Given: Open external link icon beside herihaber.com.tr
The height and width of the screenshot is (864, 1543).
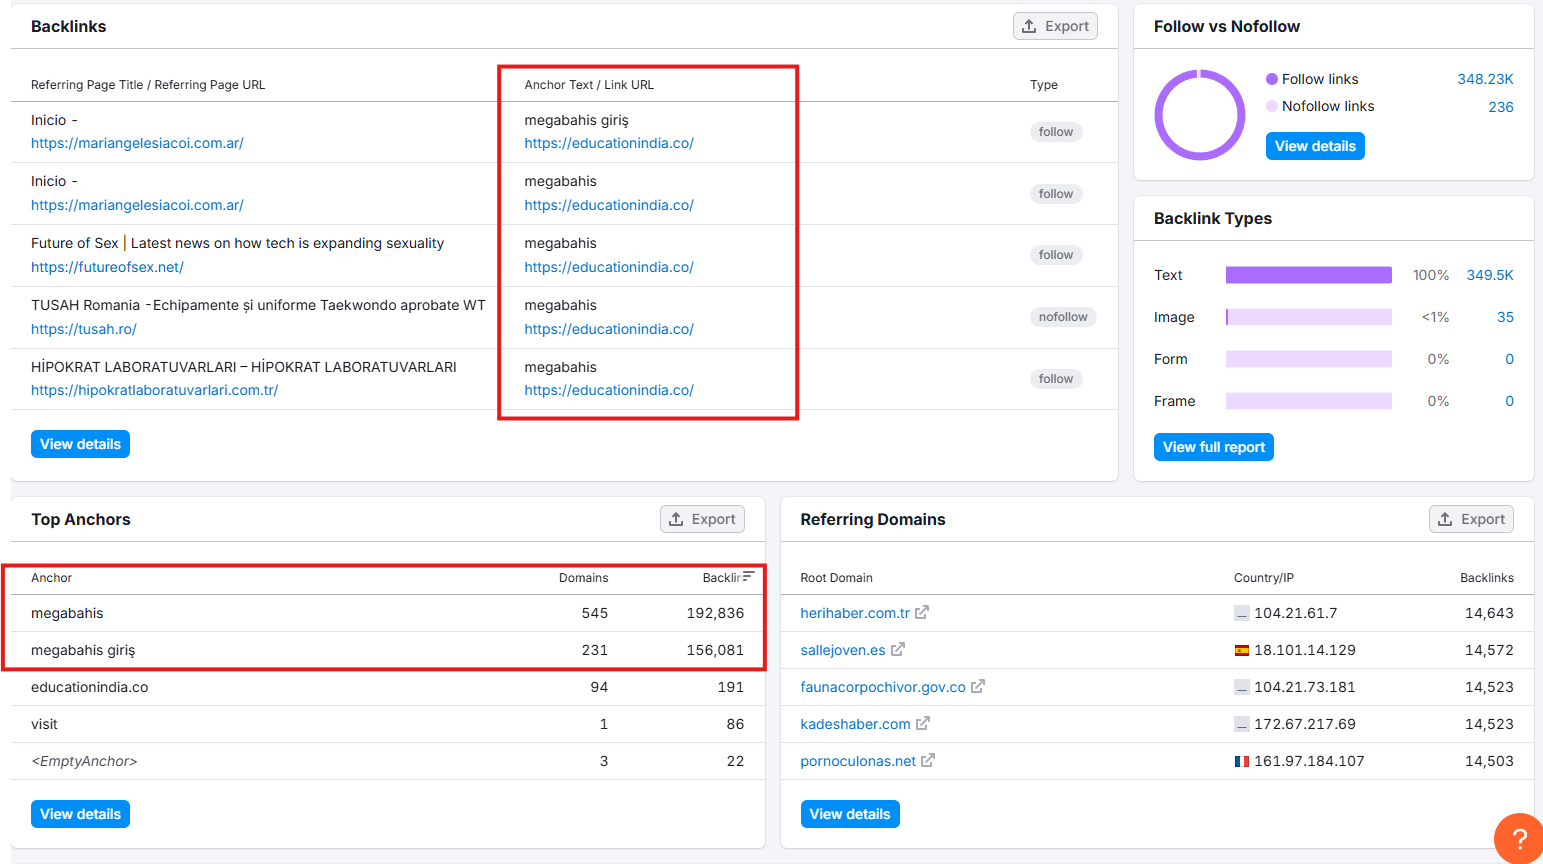Looking at the screenshot, I should (922, 612).
